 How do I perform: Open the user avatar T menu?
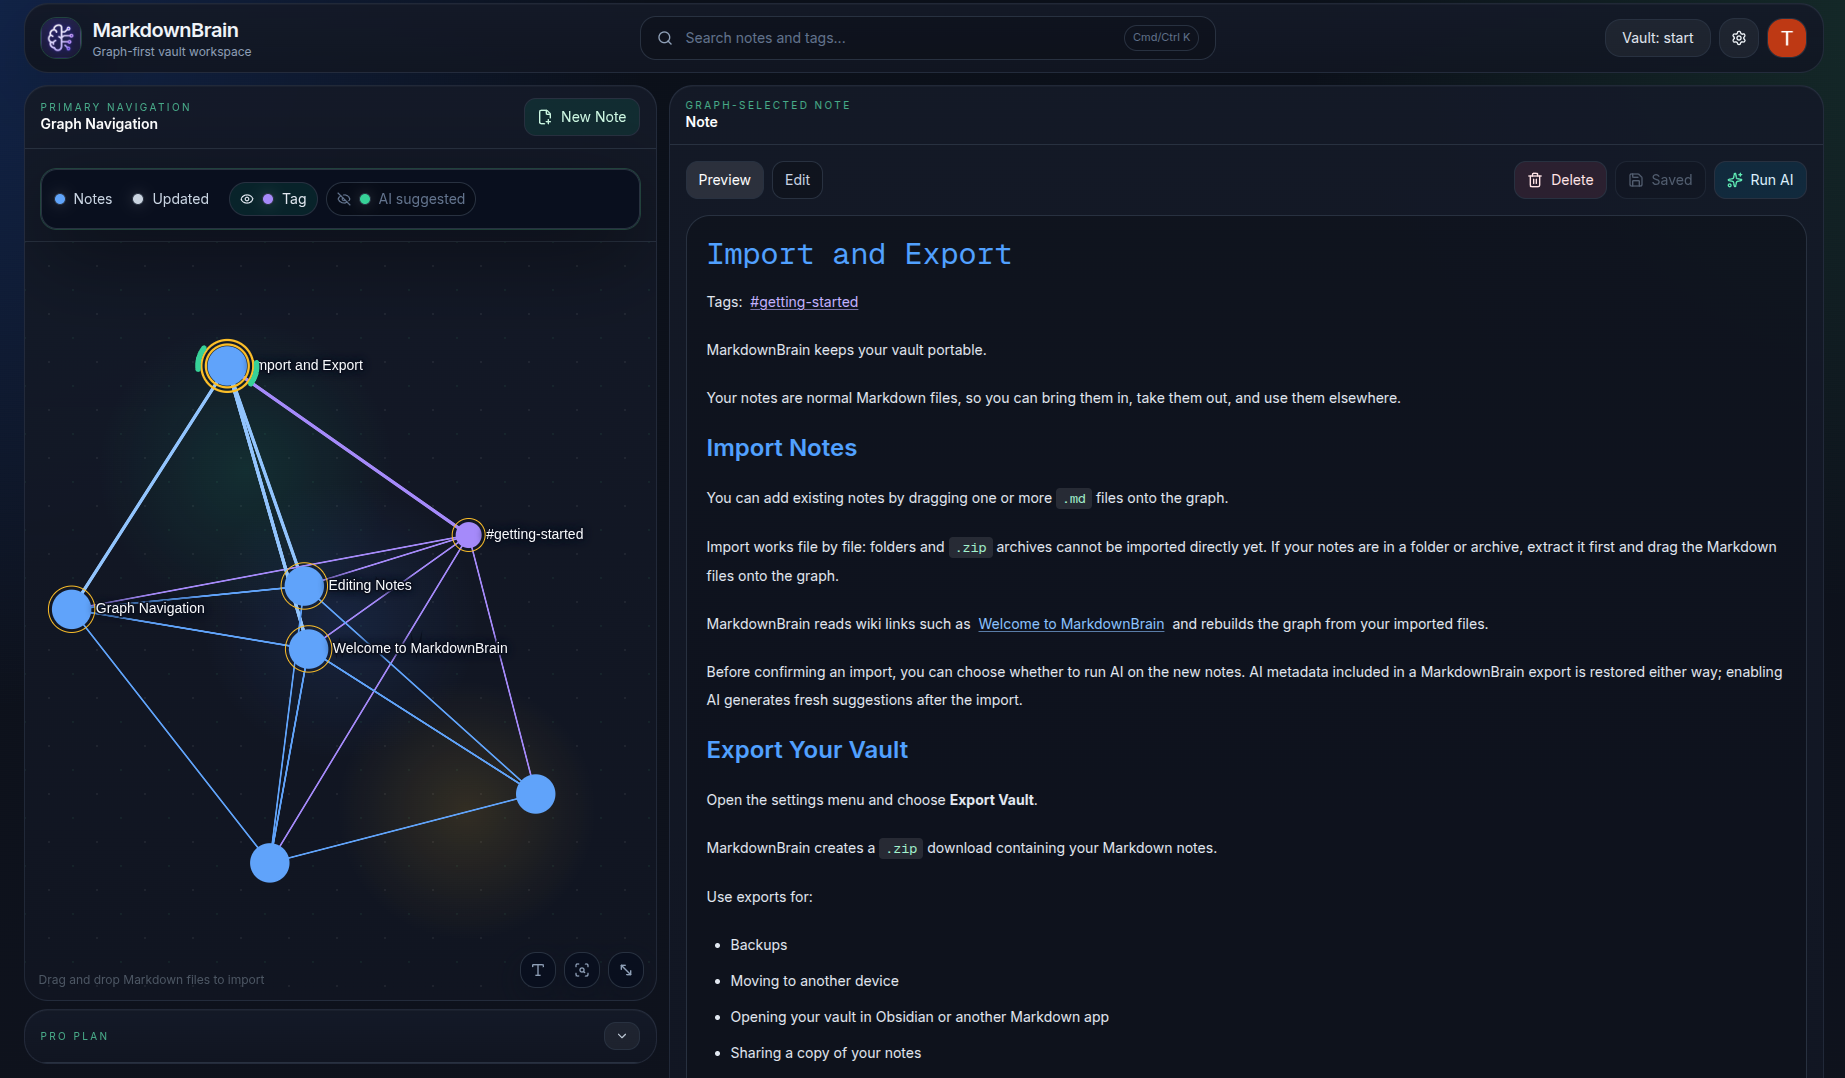click(1786, 38)
